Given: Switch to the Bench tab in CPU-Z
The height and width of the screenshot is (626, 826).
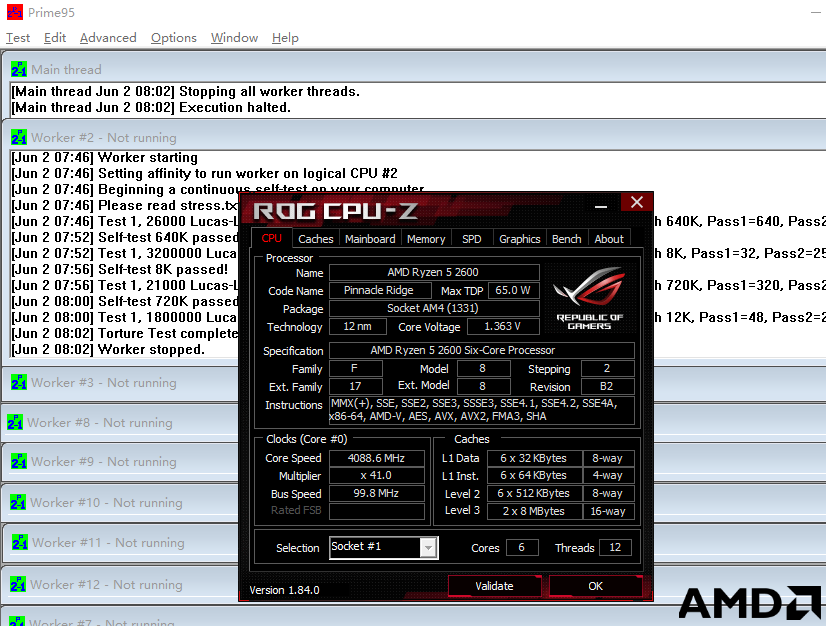Looking at the screenshot, I should click(x=566, y=239).
